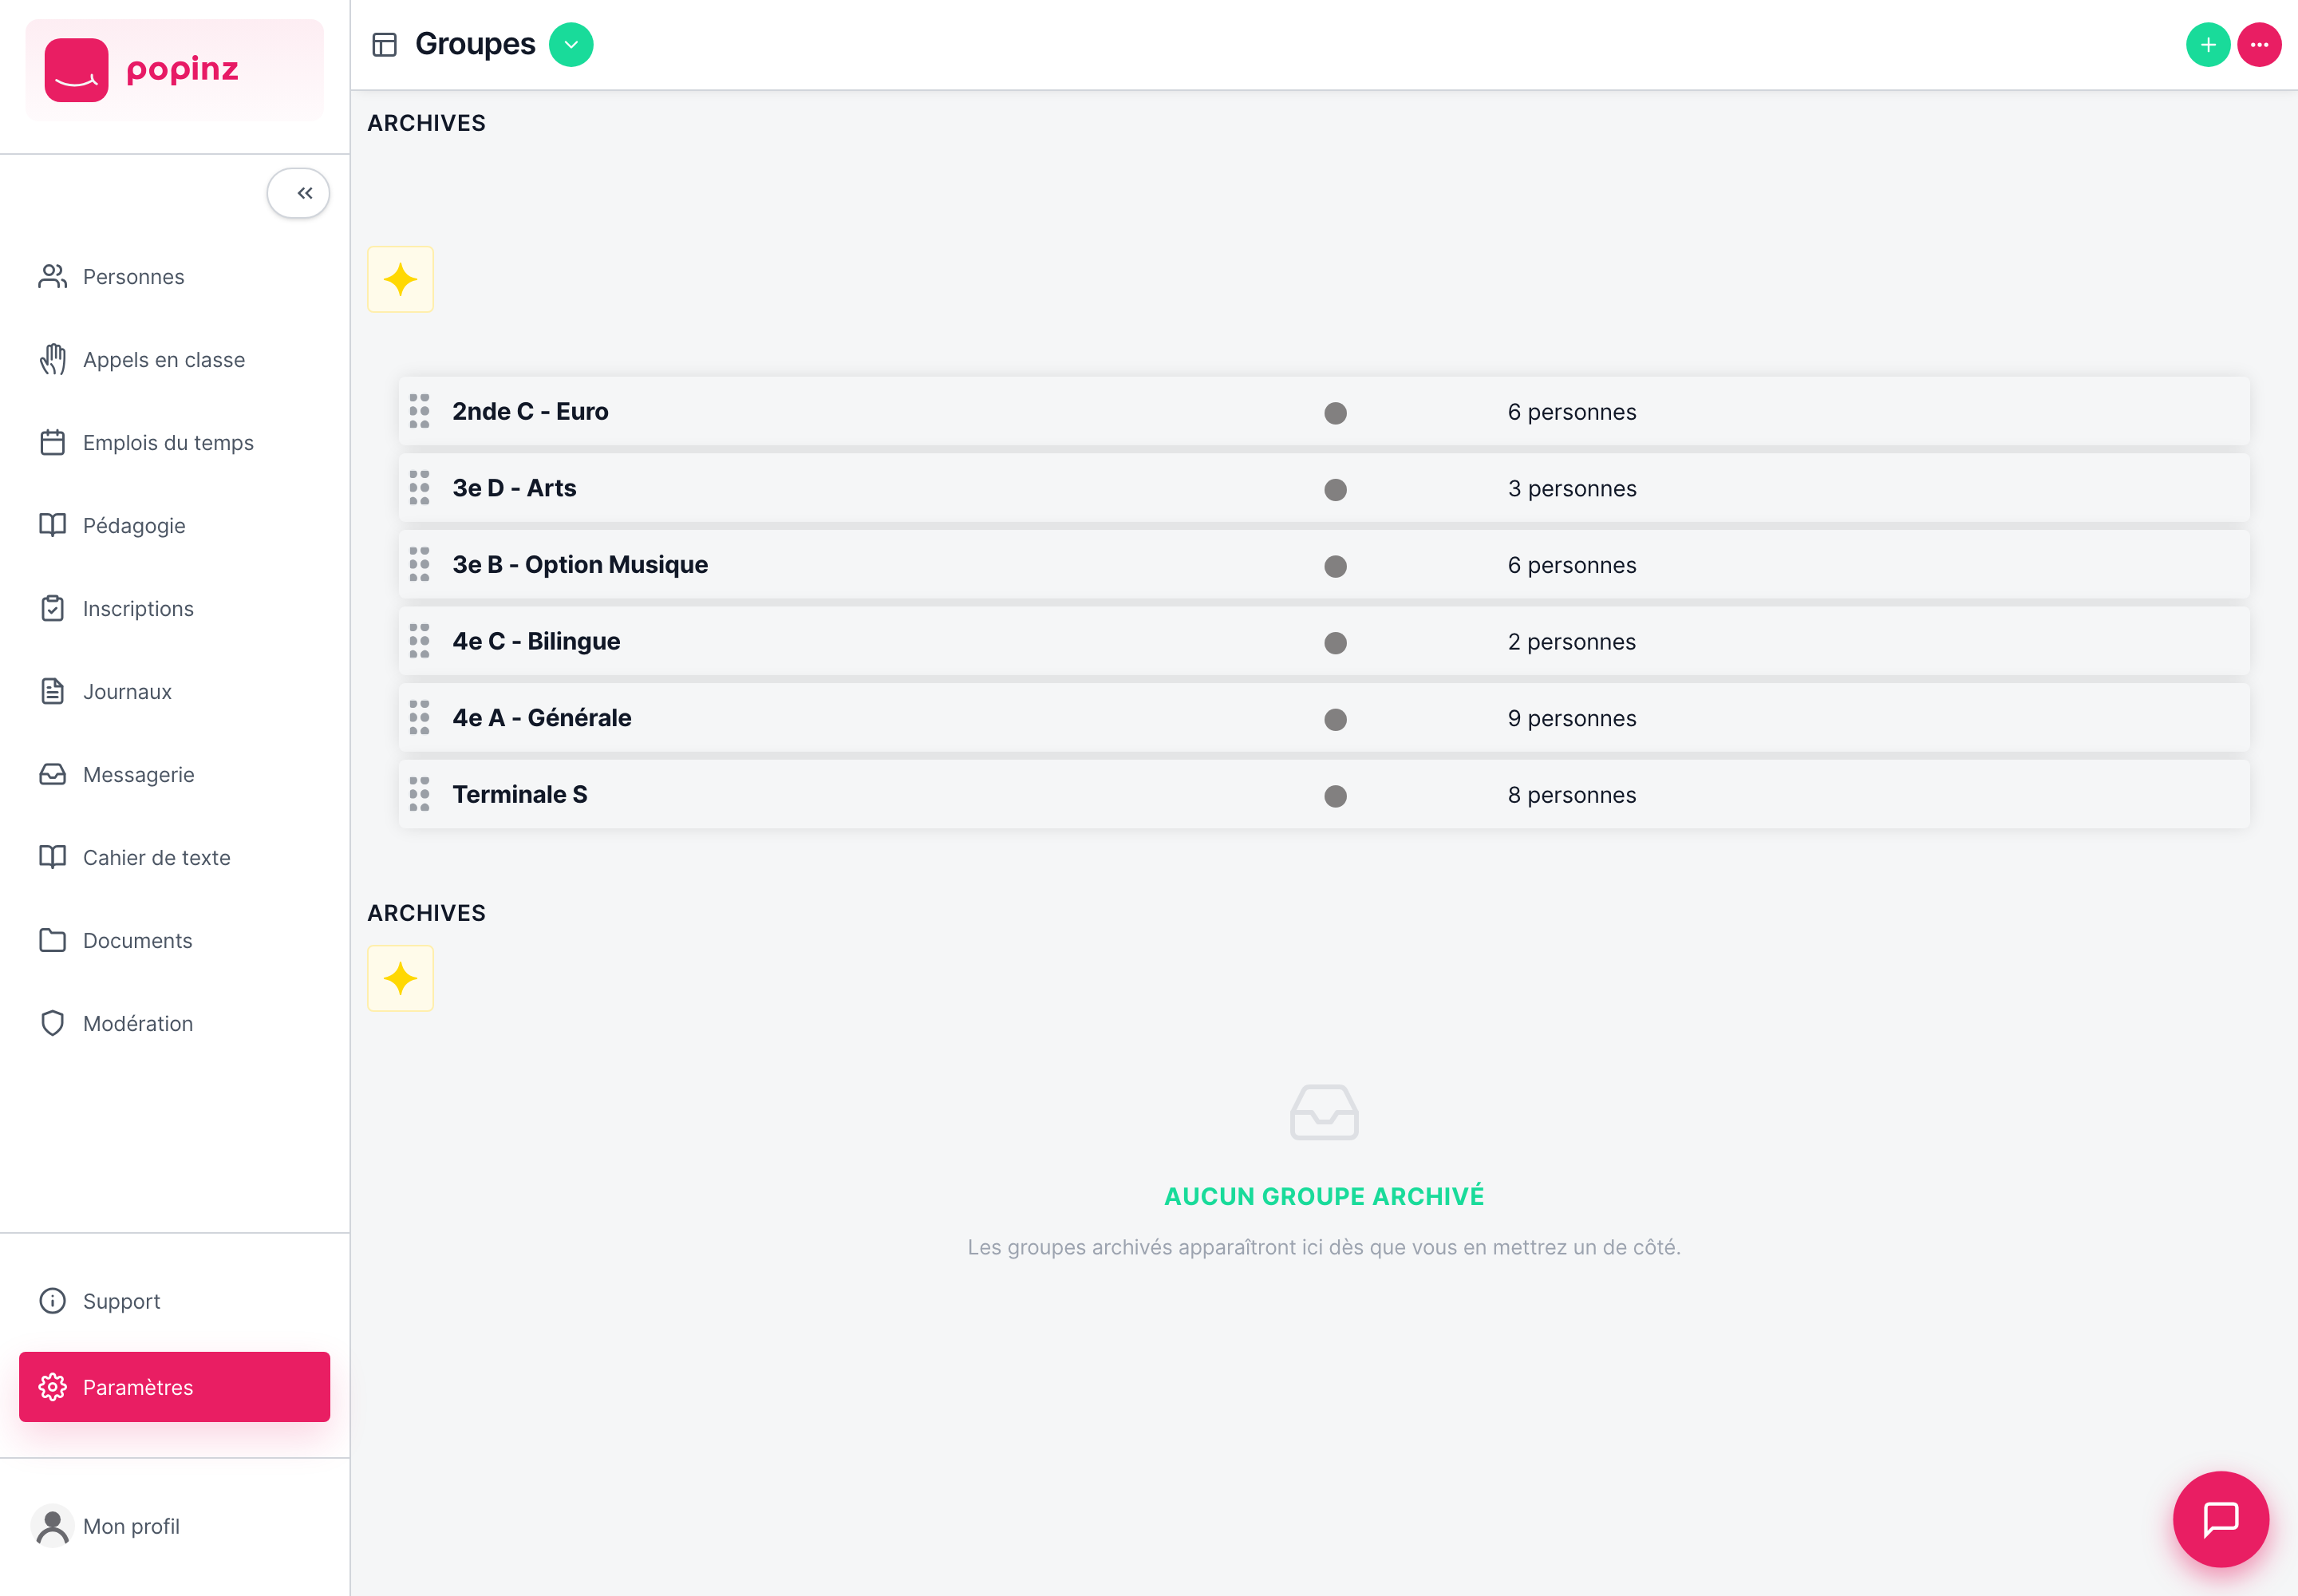Open the pink more-options menu
The image size is (2298, 1596).
coord(2259,45)
